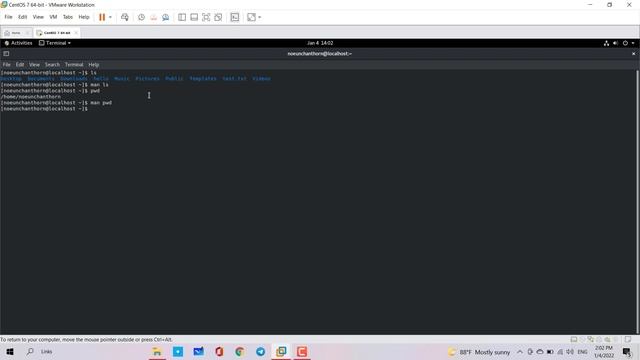The width and height of the screenshot is (640, 360).
Task: Click VMware Workstation taskbar icon
Action: coord(281,351)
